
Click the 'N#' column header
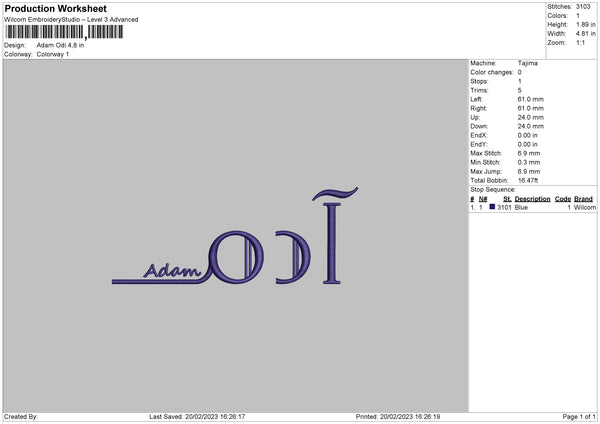coord(483,199)
